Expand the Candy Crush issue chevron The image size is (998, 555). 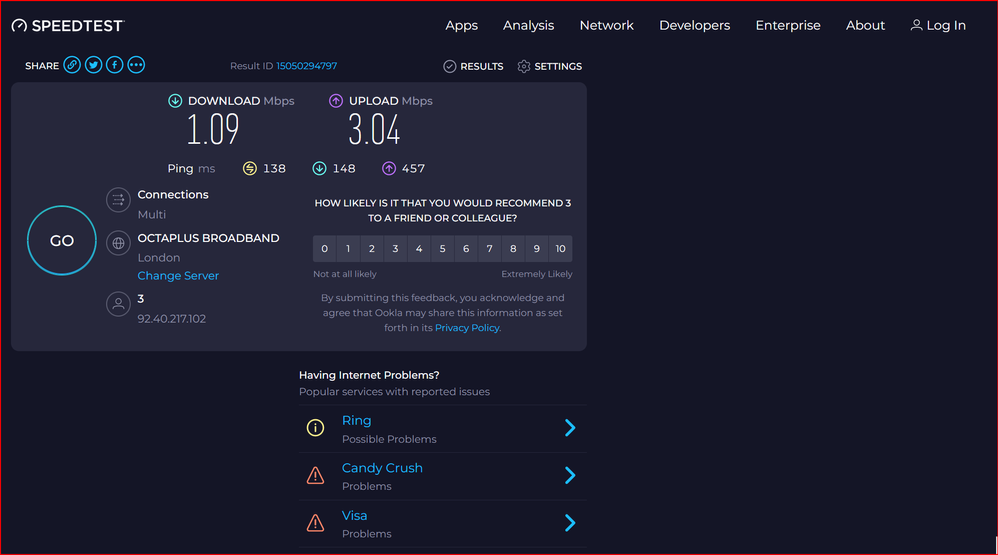pyautogui.click(x=570, y=475)
